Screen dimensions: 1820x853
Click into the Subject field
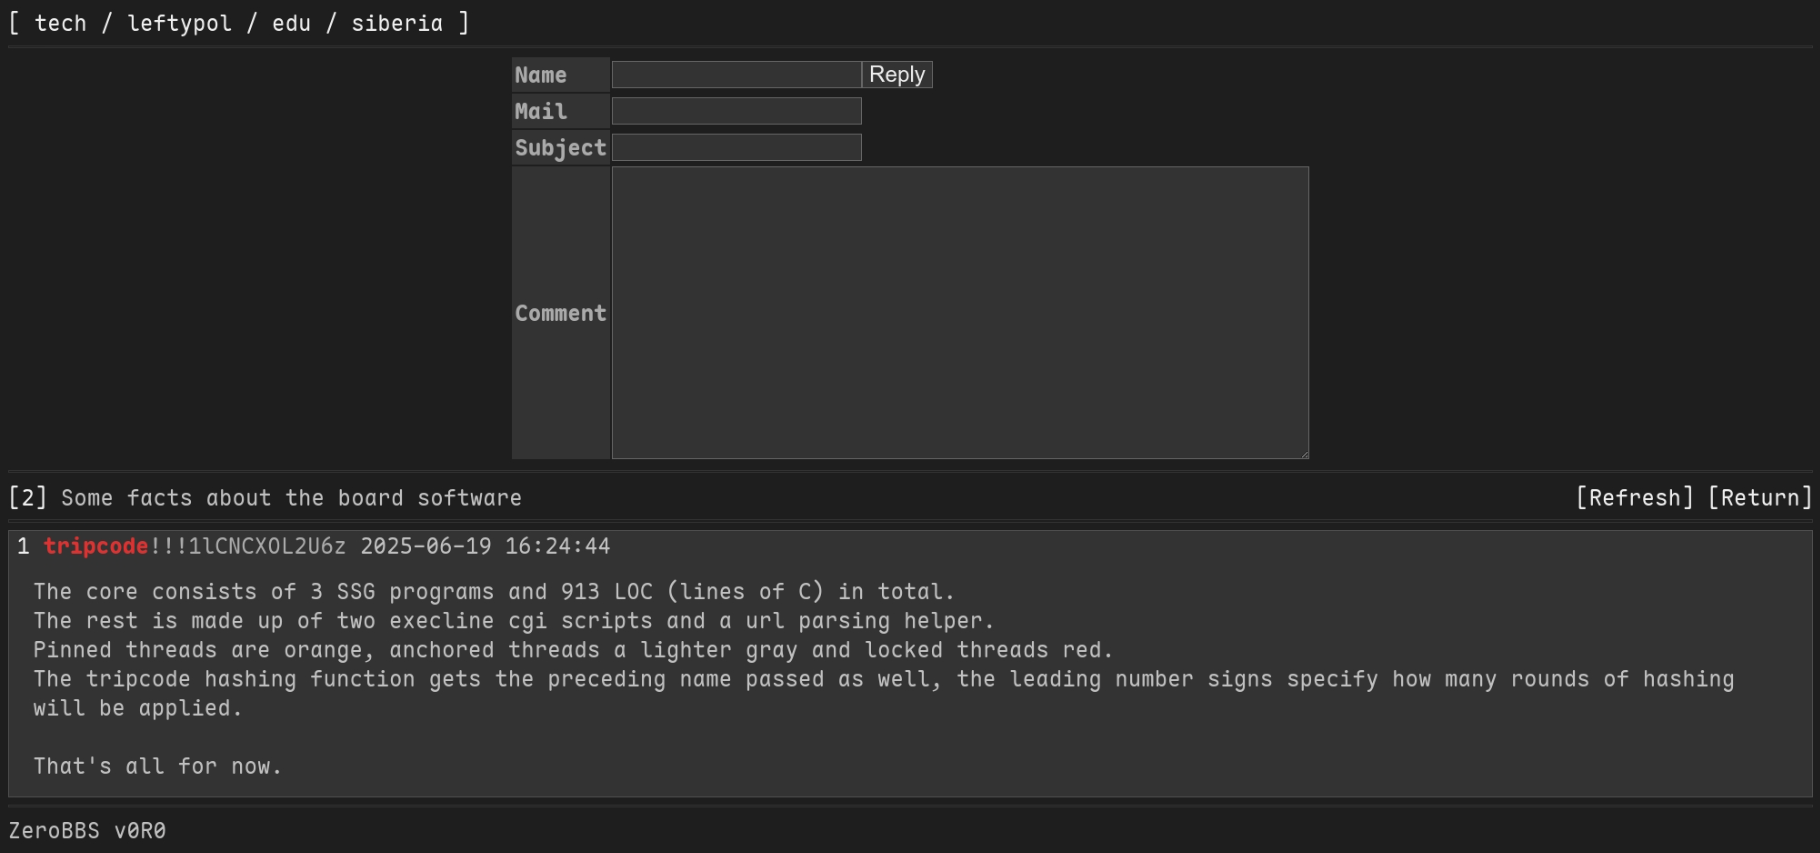pyautogui.click(x=736, y=148)
